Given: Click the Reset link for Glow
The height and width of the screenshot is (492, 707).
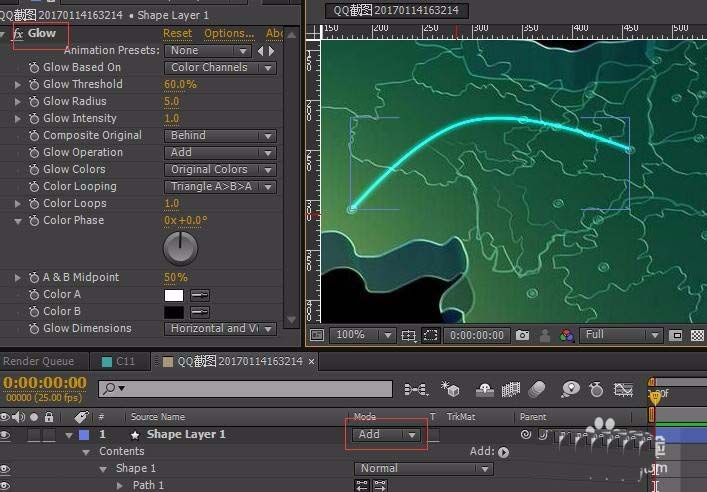Looking at the screenshot, I should [x=177, y=33].
